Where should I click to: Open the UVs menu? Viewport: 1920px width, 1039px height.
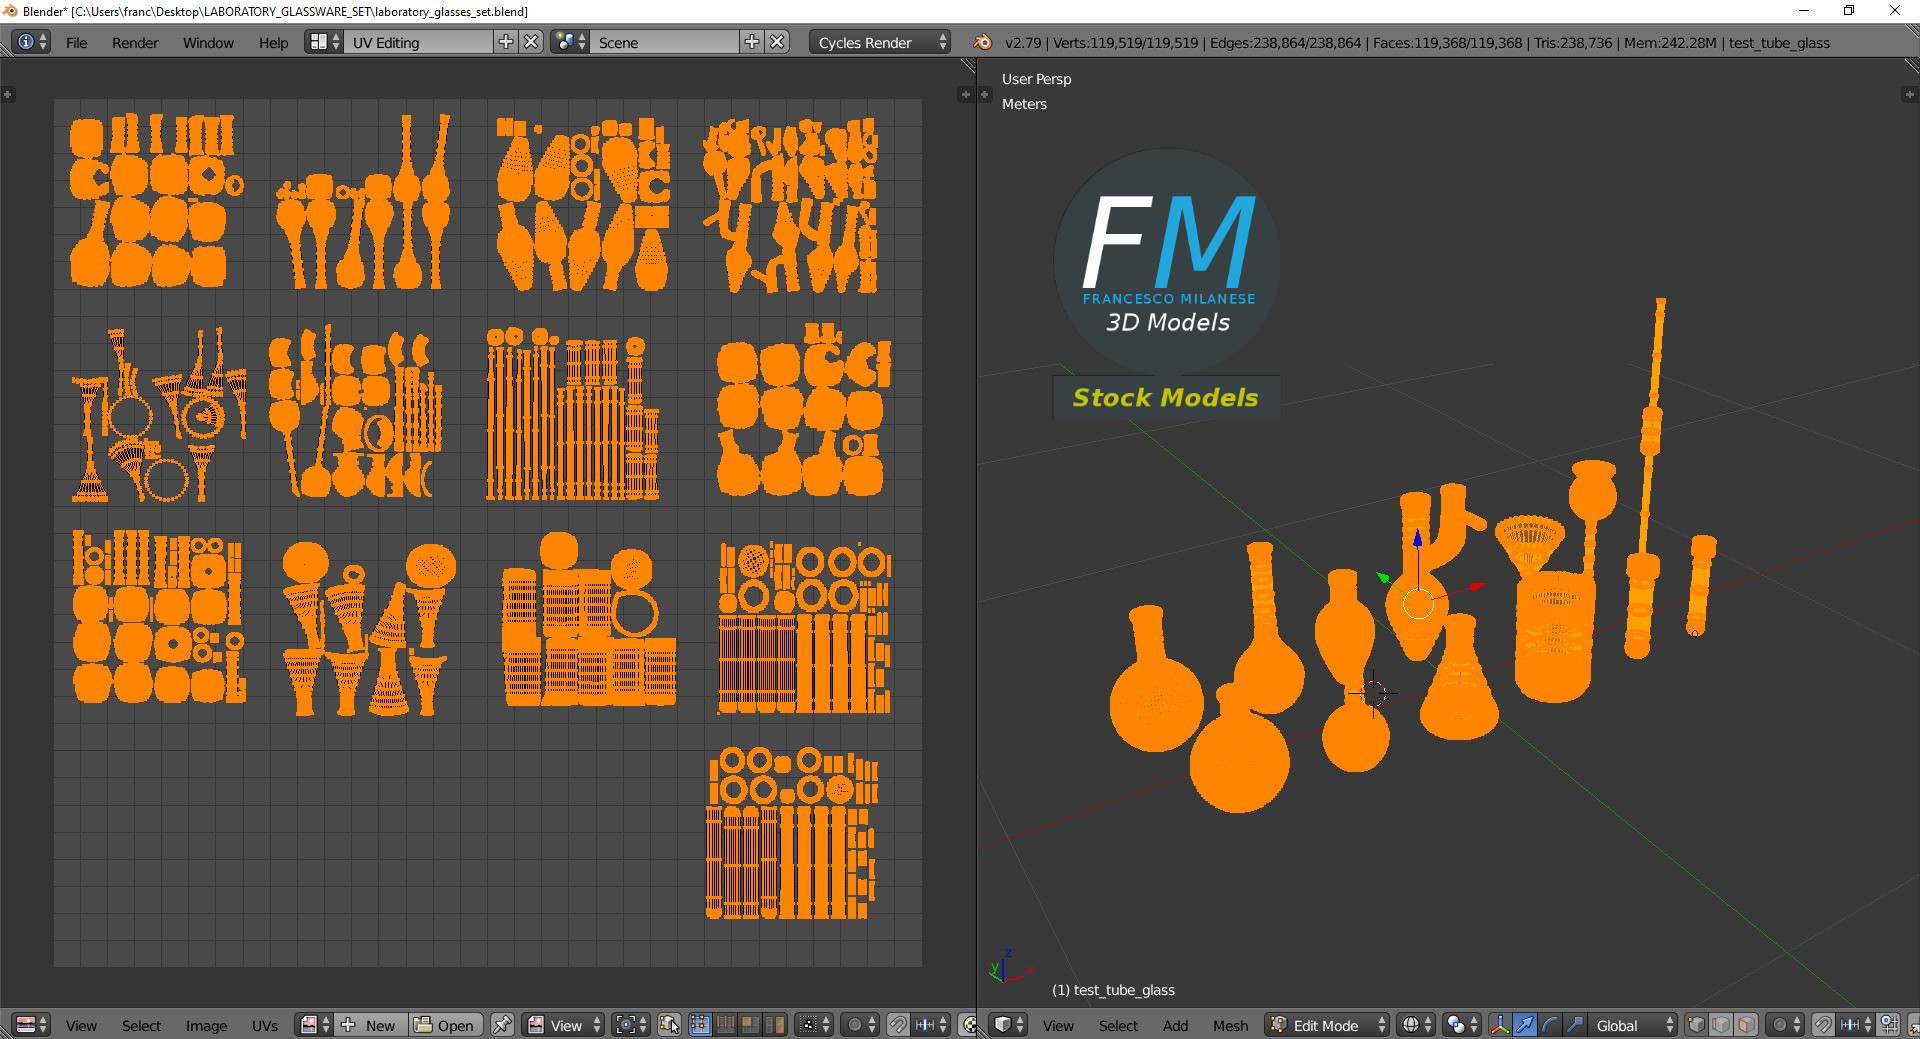265,1025
